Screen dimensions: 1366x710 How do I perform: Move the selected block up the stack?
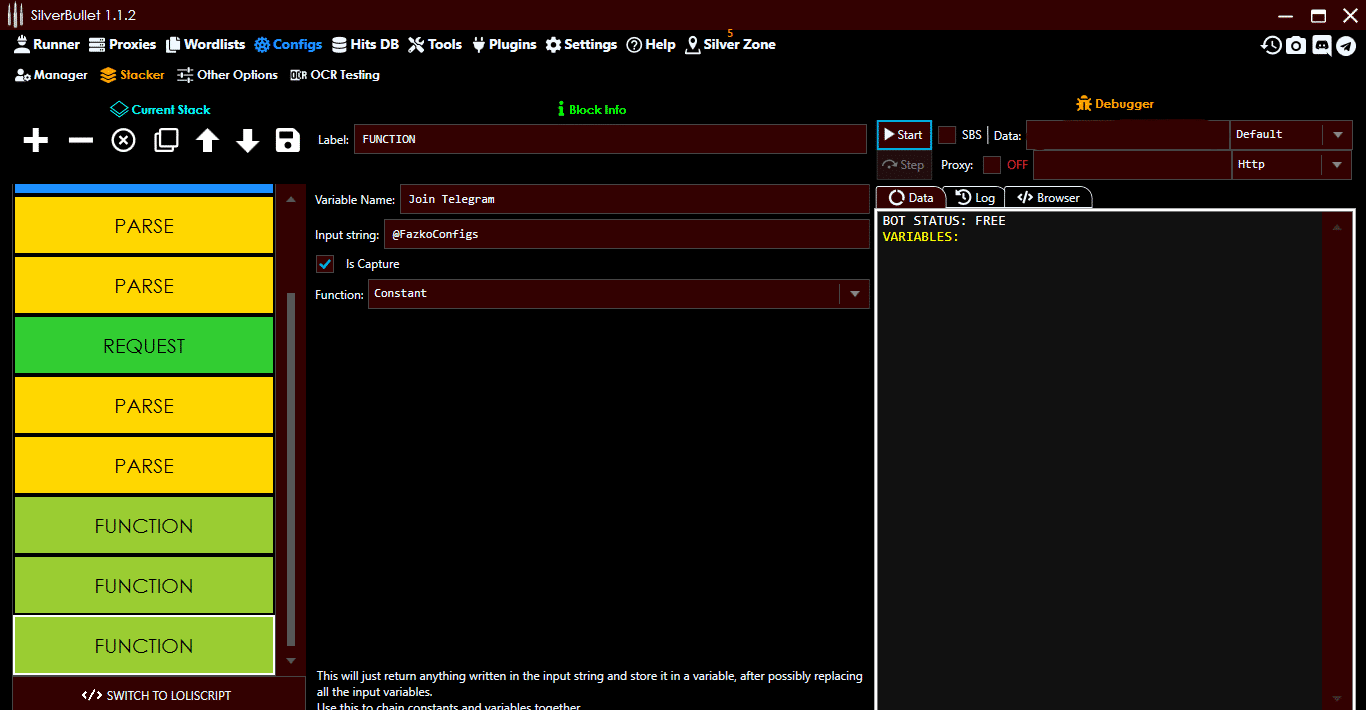point(206,140)
